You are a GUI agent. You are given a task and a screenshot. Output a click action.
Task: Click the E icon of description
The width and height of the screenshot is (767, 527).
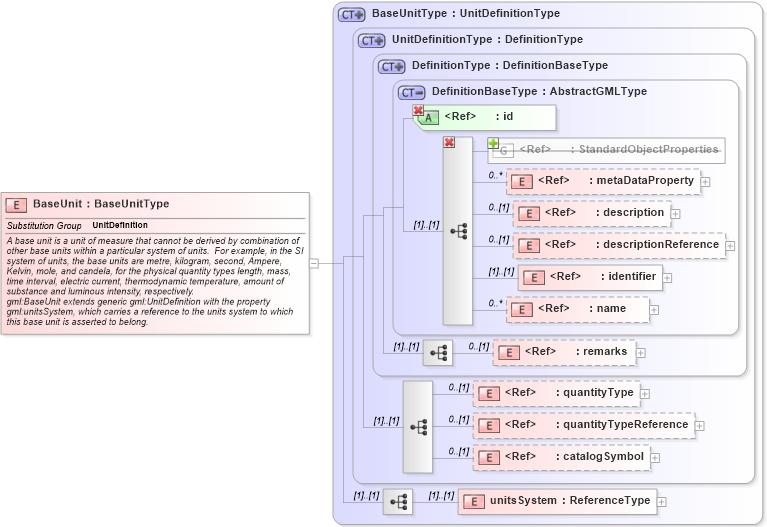click(528, 214)
